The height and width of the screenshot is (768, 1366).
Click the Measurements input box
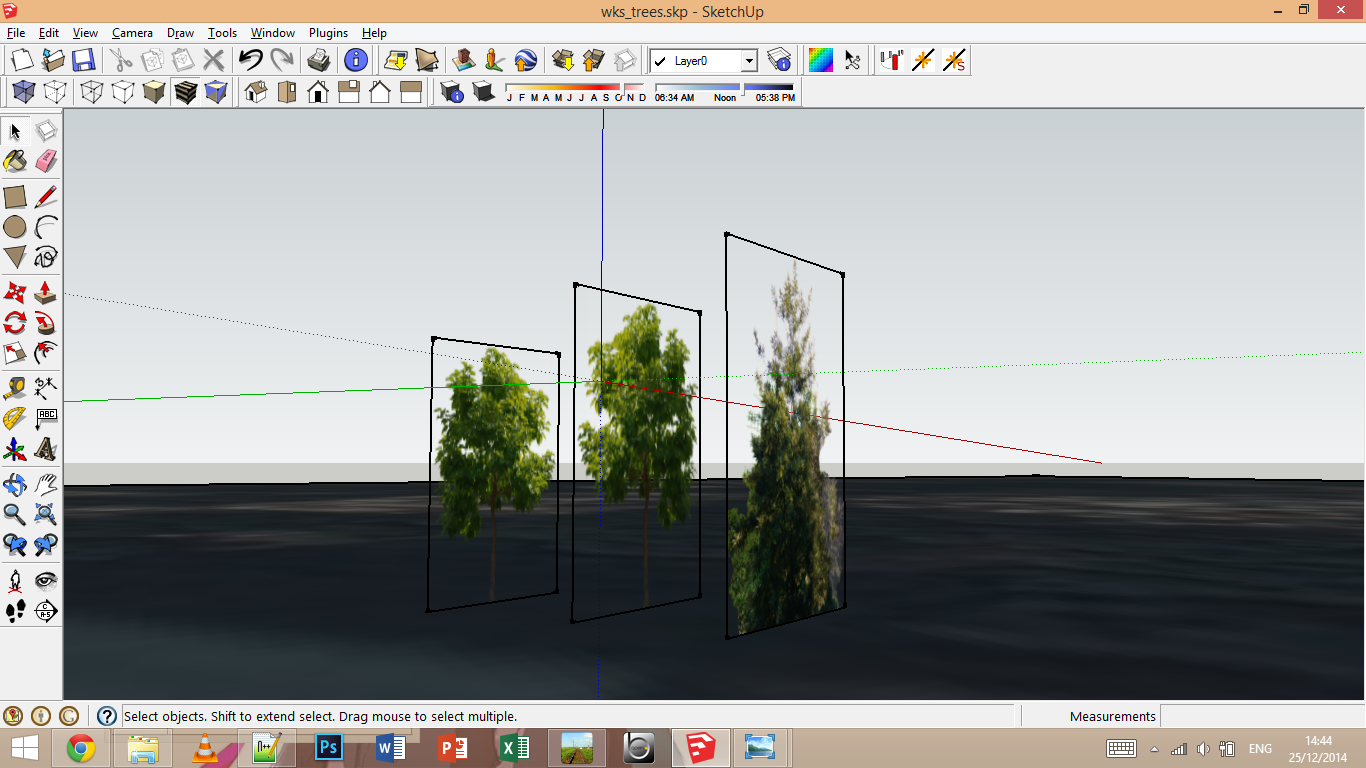1262,716
